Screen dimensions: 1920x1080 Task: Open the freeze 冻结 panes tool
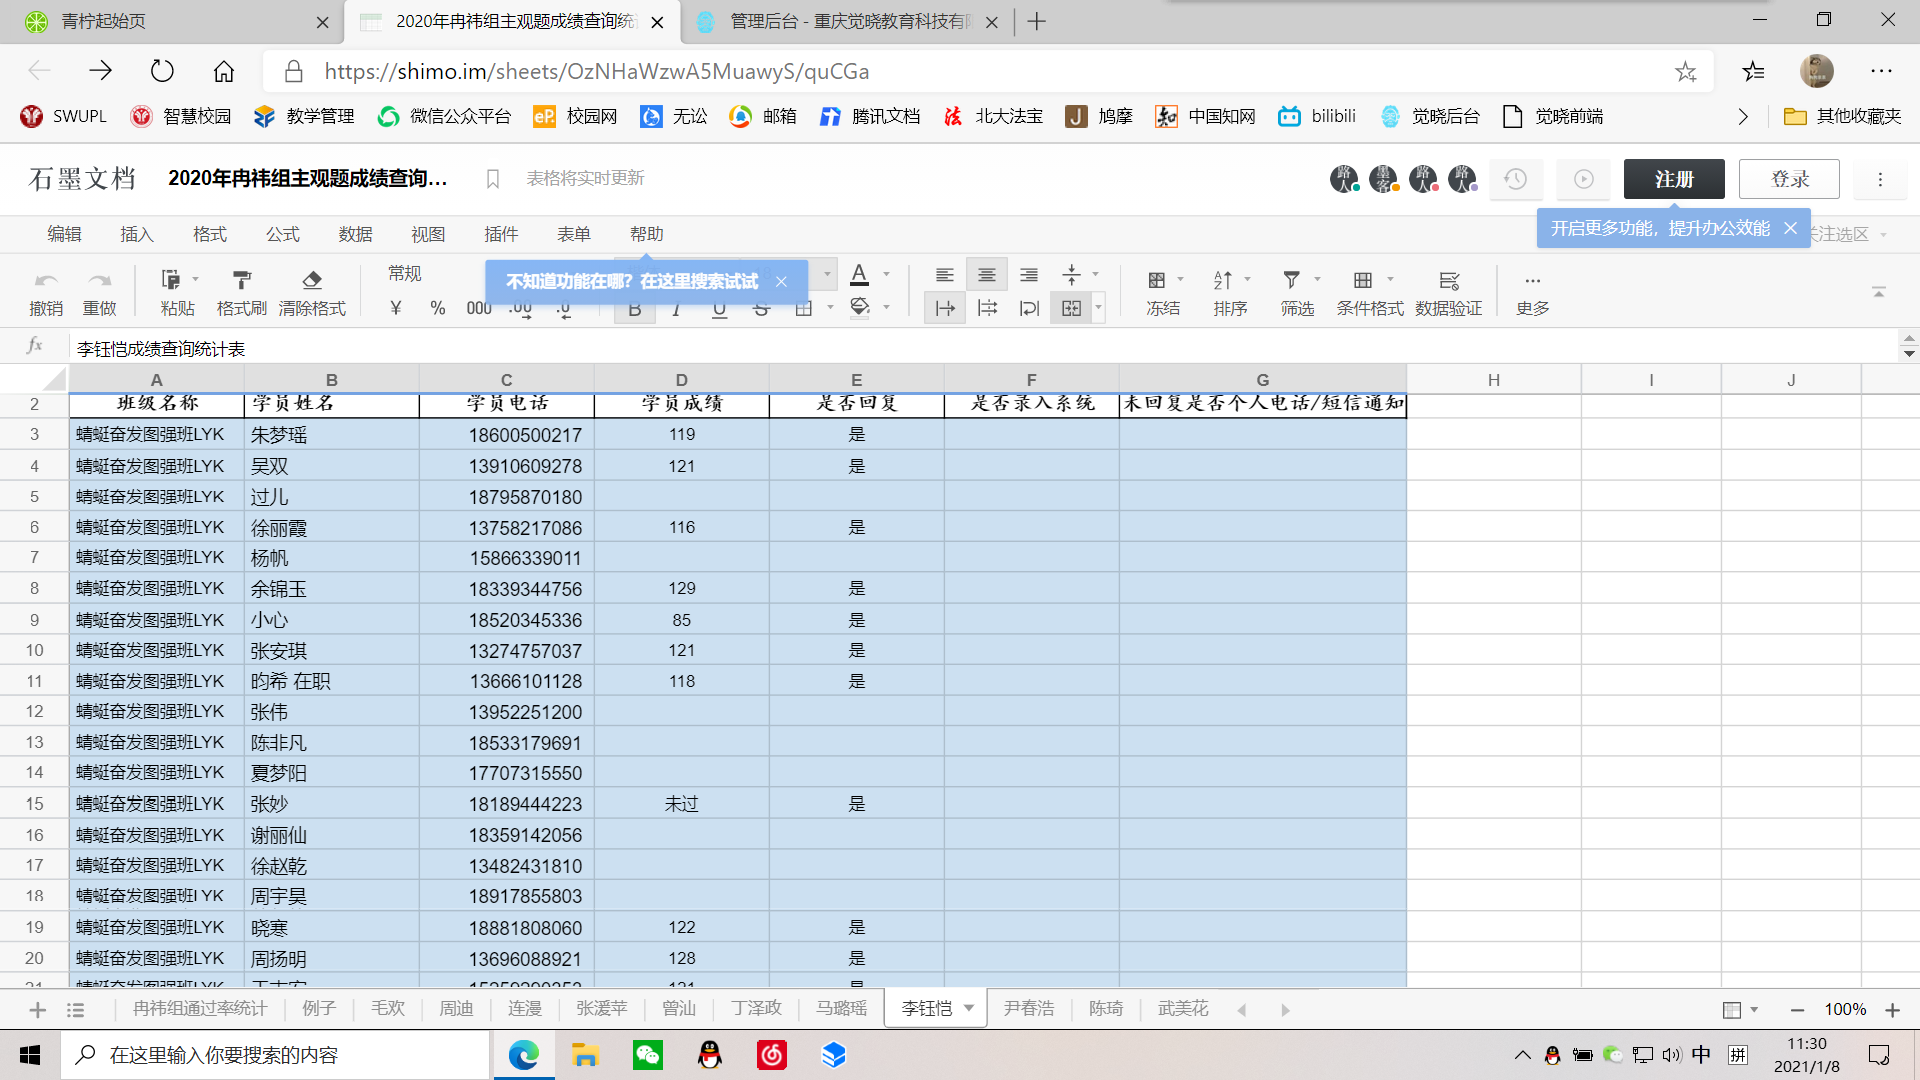(1157, 280)
